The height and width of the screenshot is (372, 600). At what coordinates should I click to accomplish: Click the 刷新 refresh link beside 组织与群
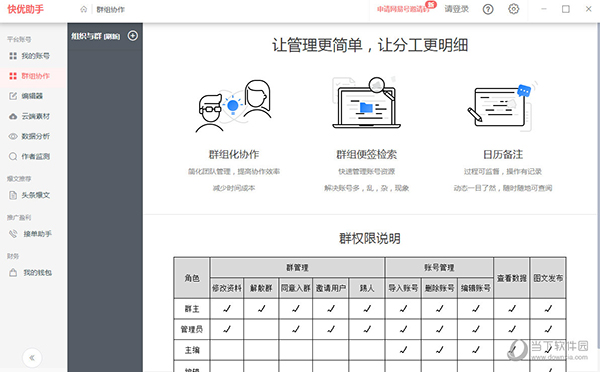(112, 36)
